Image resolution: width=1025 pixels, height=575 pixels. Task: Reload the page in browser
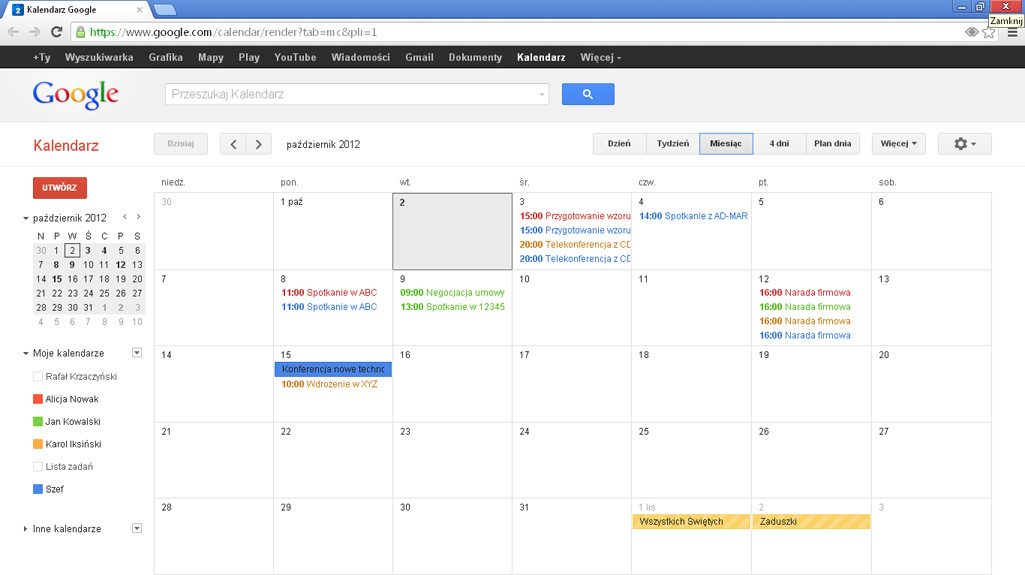(57, 31)
